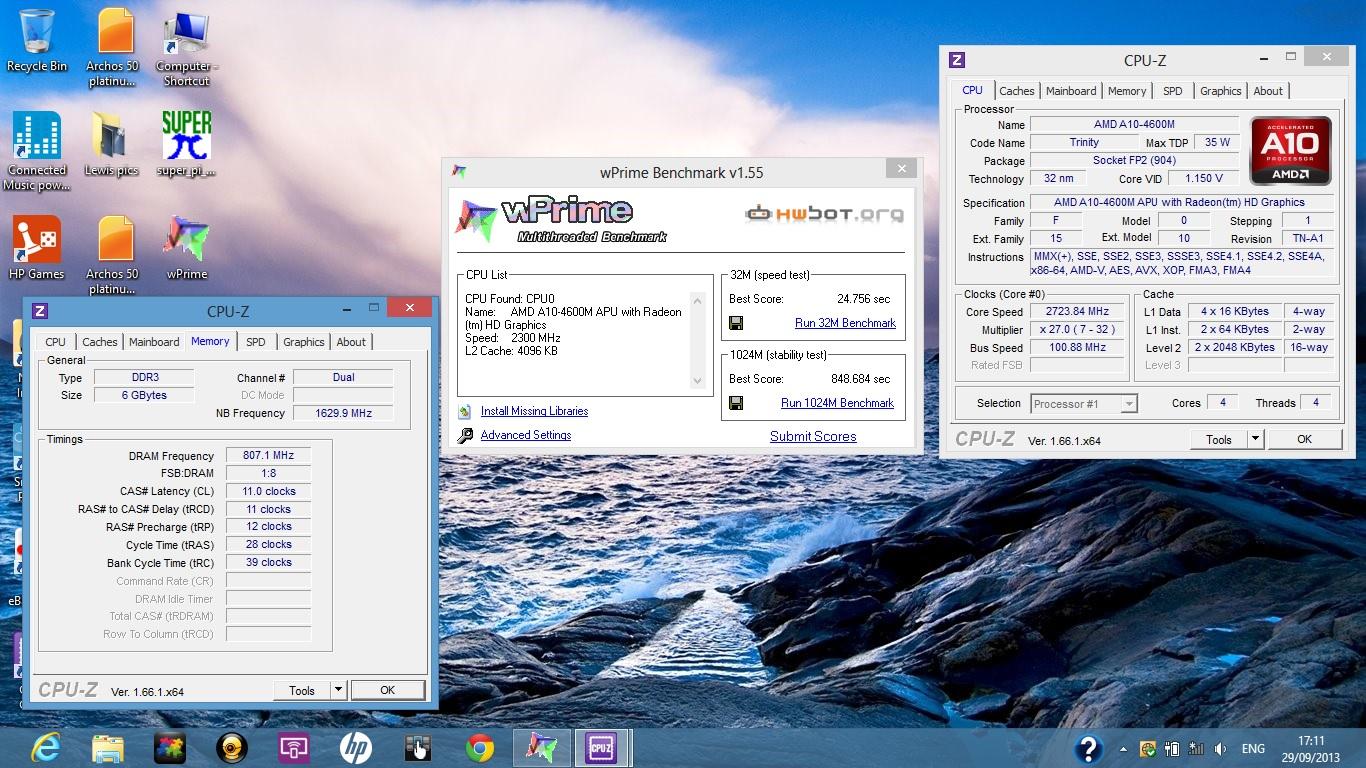Open the HP Games desktop shortcut
This screenshot has width=1366, height=768.
[x=37, y=247]
